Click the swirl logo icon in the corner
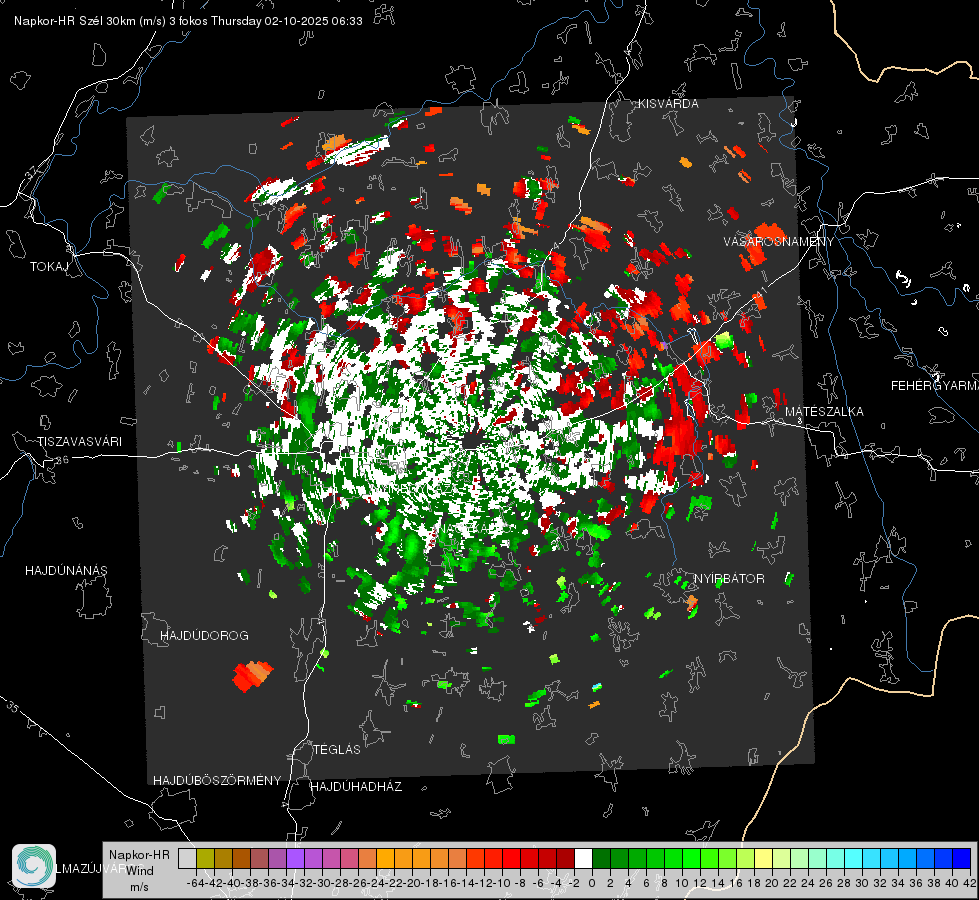The image size is (979, 900). click(x=34, y=866)
